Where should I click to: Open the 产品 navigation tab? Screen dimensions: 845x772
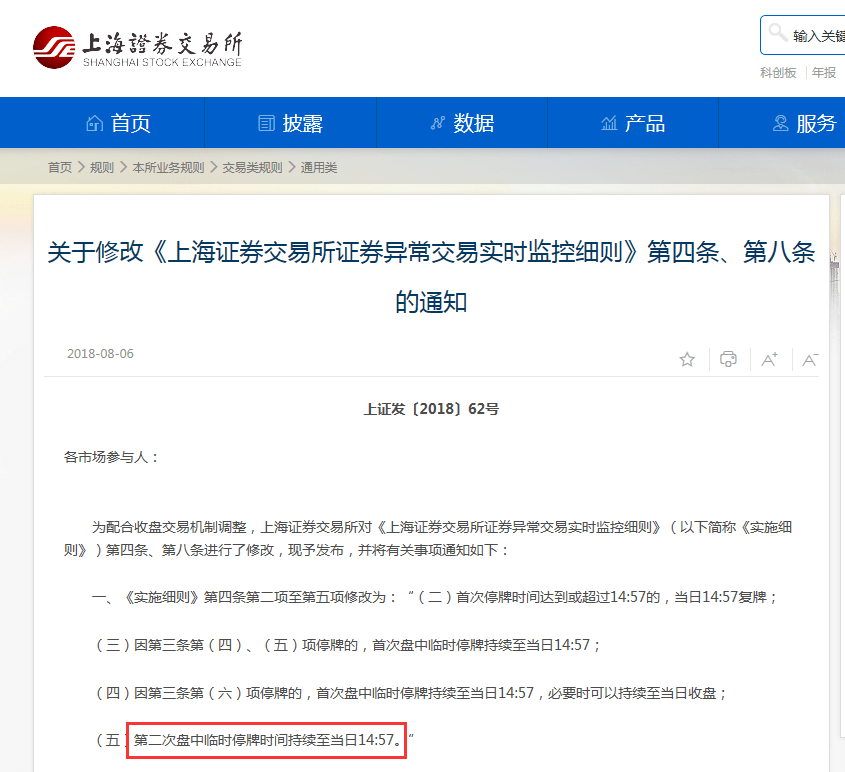point(633,123)
